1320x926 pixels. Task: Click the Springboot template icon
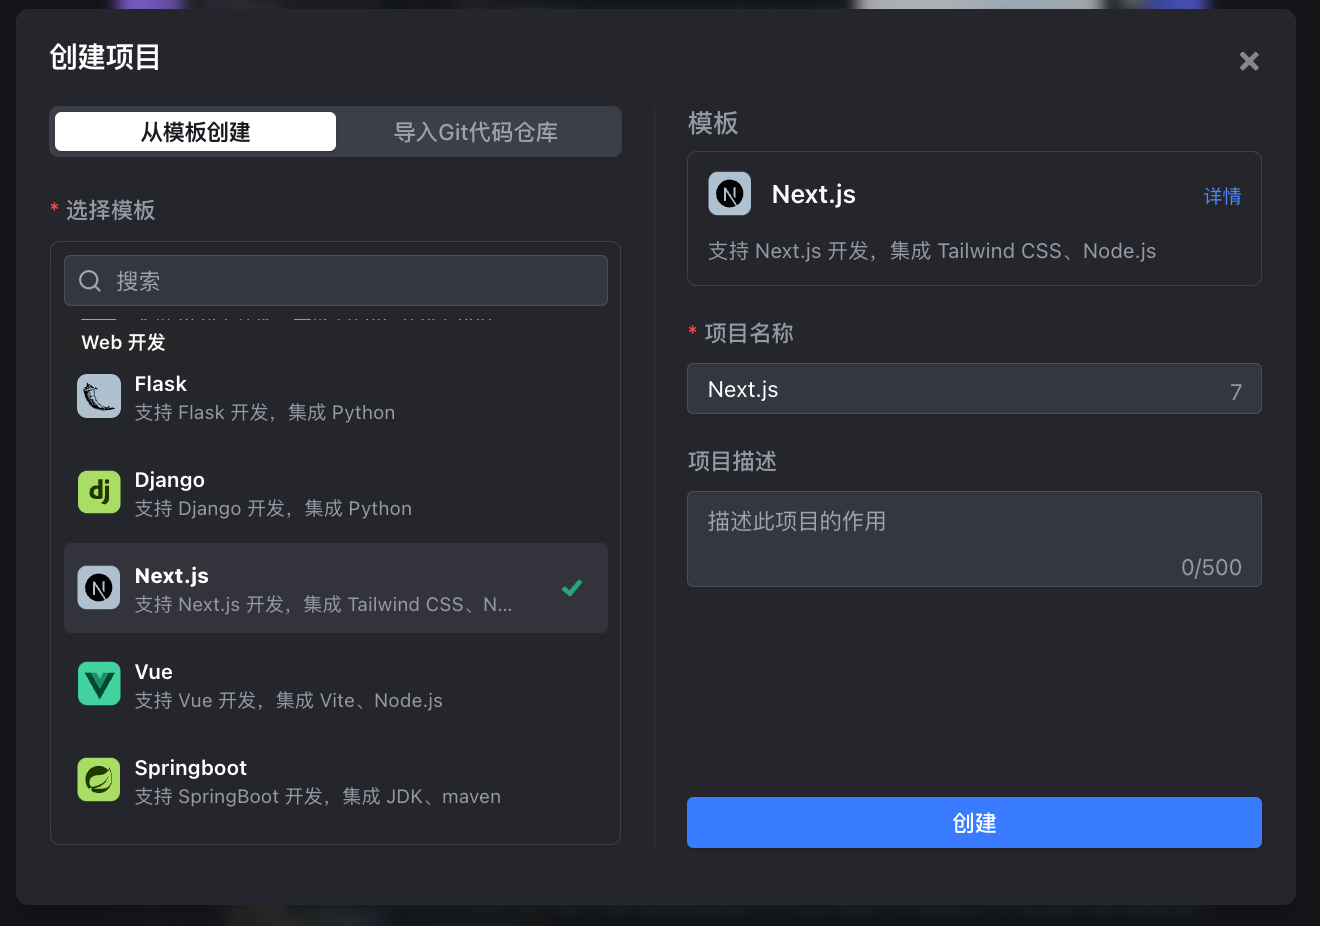pyautogui.click(x=98, y=779)
